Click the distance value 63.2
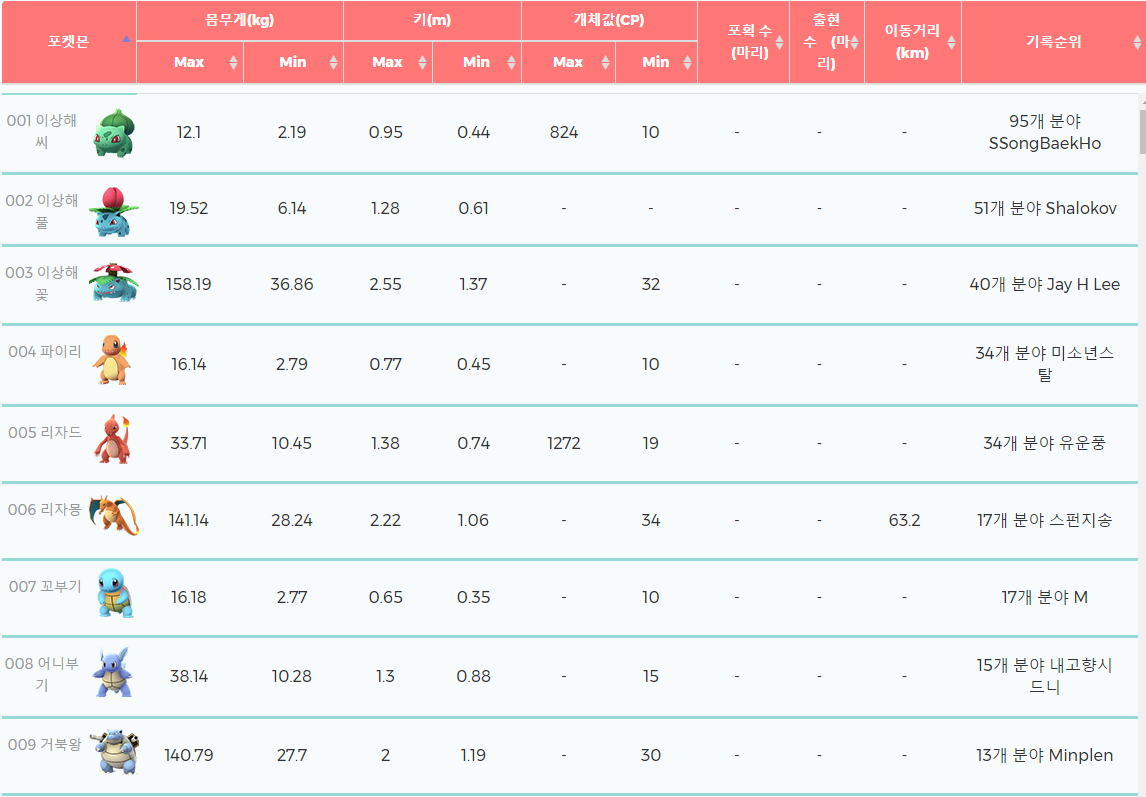 click(904, 521)
